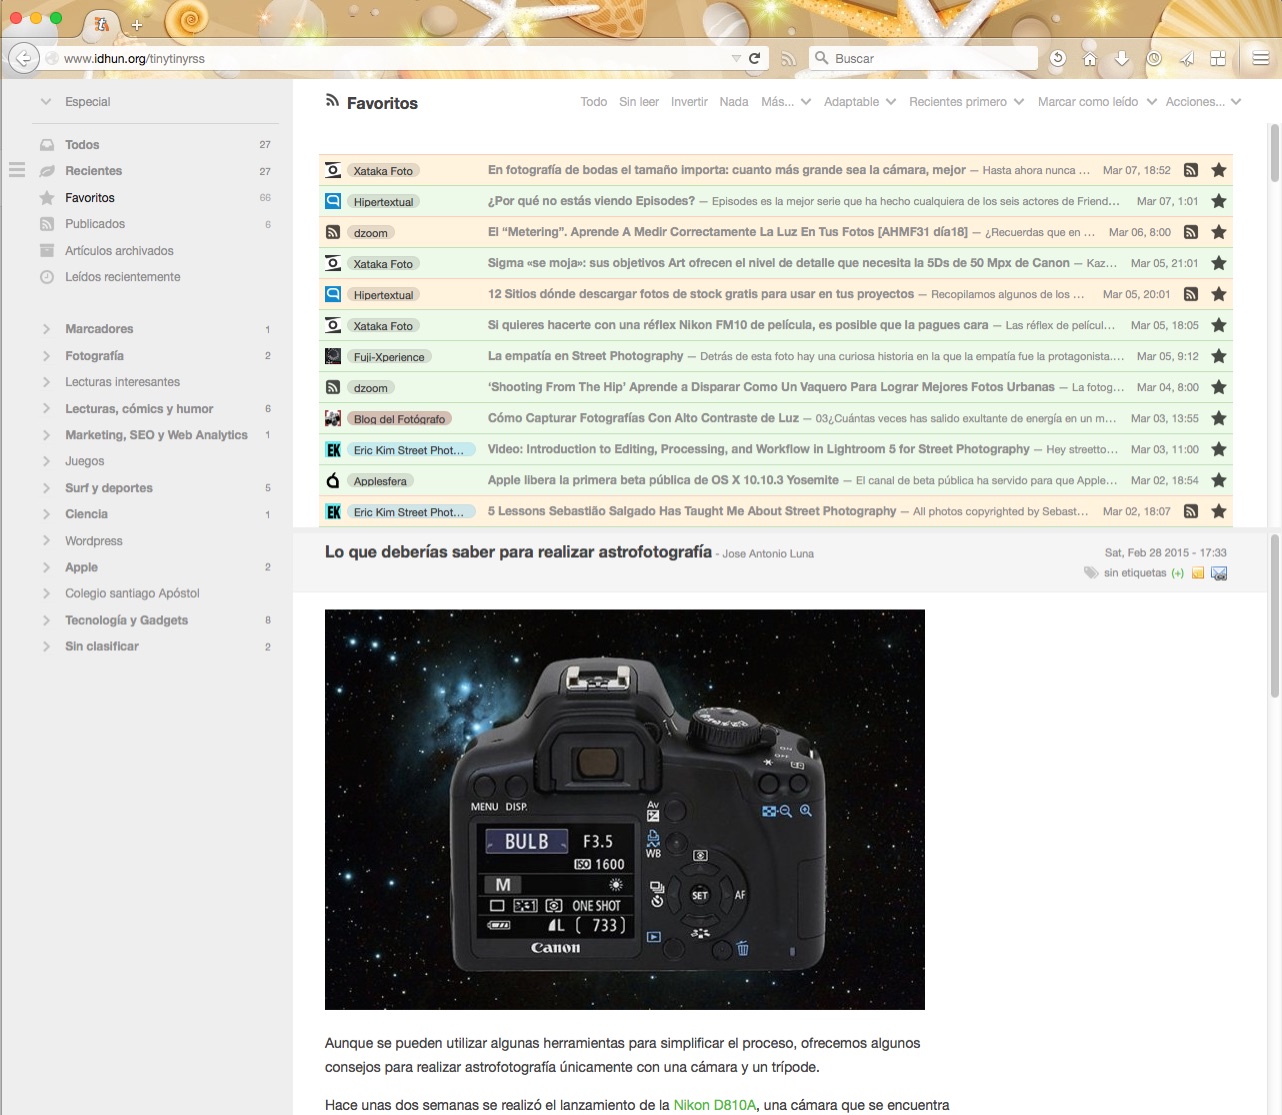Click Nada to deselect all
The width and height of the screenshot is (1282, 1115).
[x=734, y=102]
